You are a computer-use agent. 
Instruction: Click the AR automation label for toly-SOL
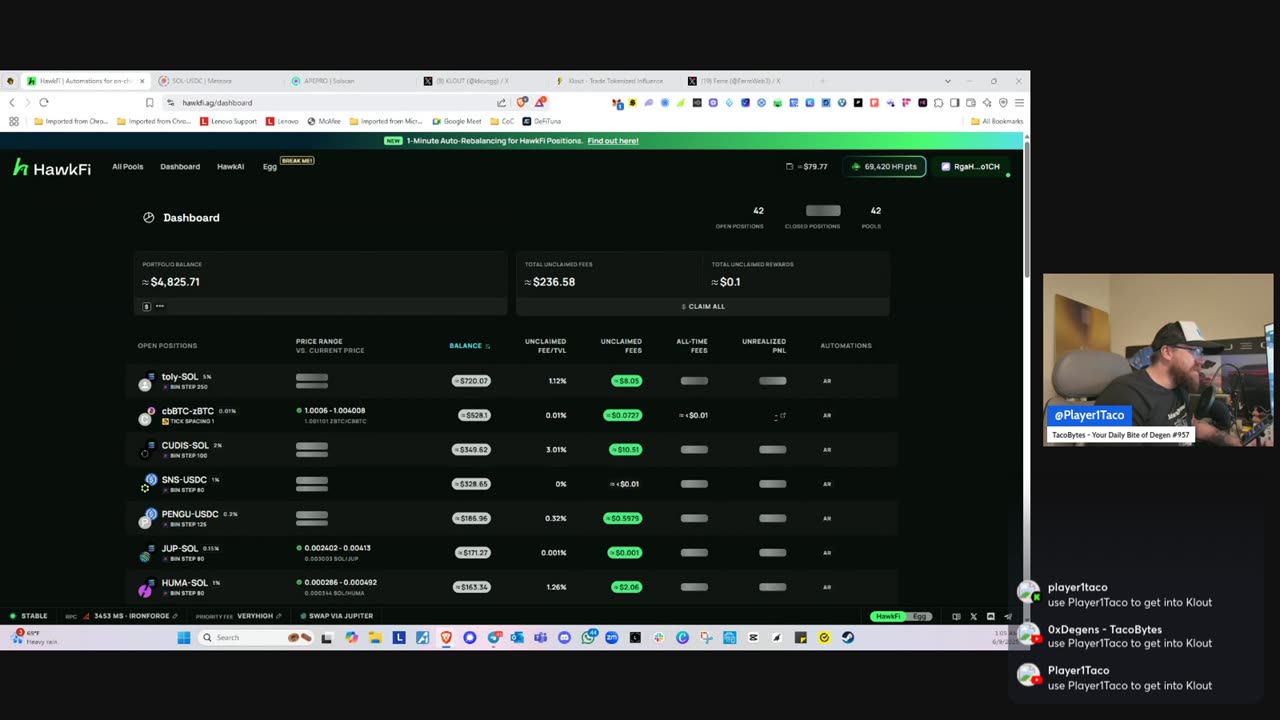827,381
